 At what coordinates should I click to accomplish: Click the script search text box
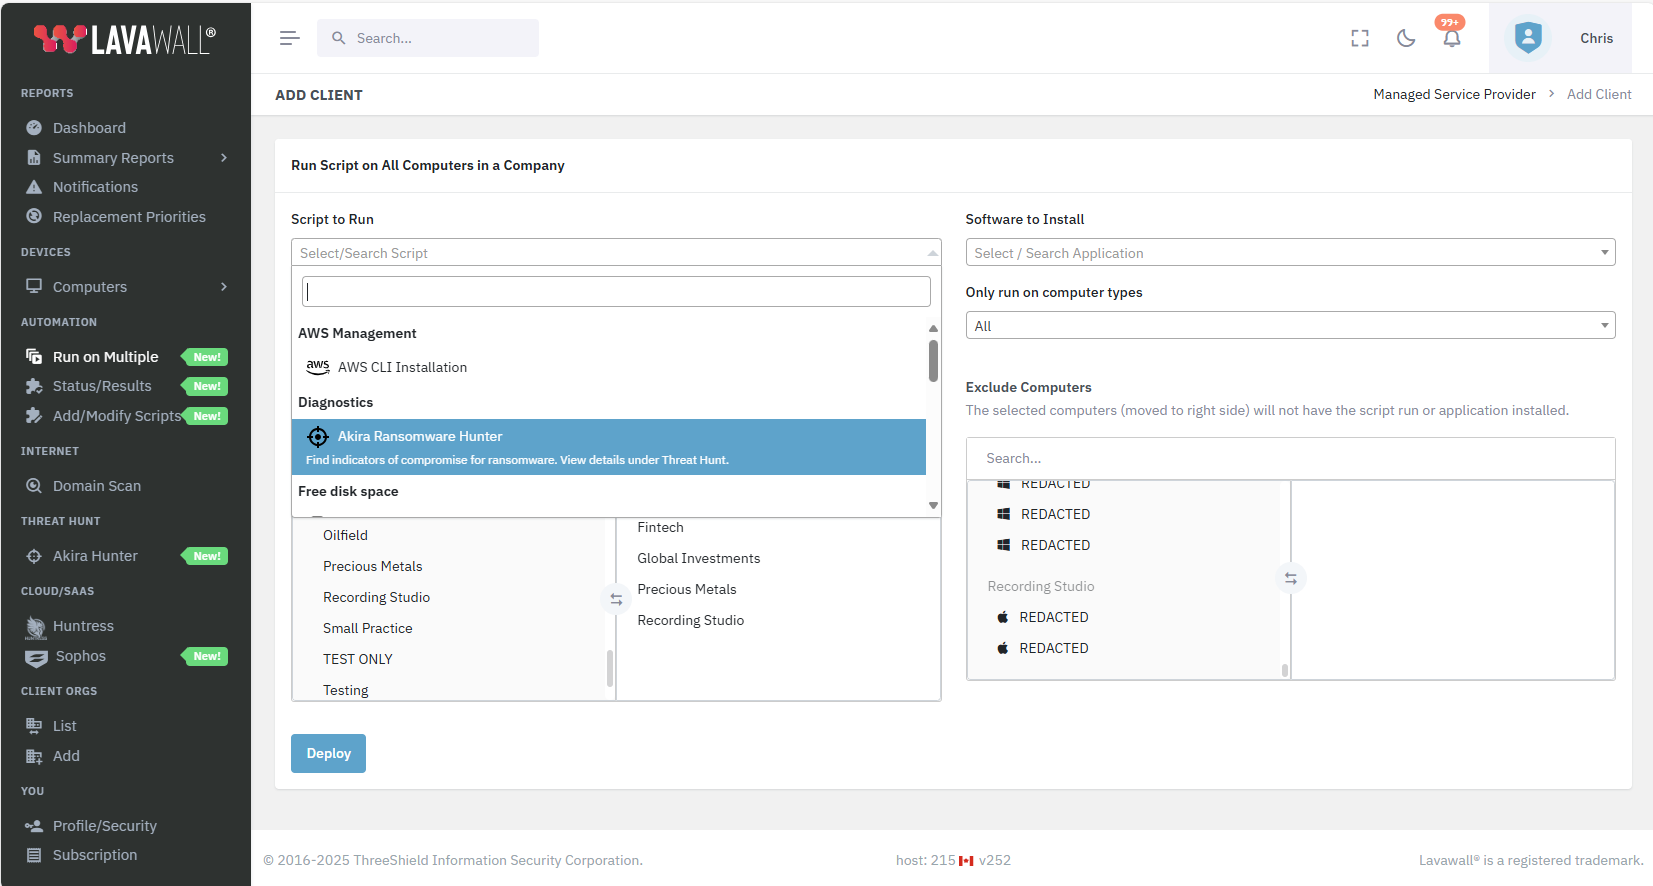click(x=616, y=292)
